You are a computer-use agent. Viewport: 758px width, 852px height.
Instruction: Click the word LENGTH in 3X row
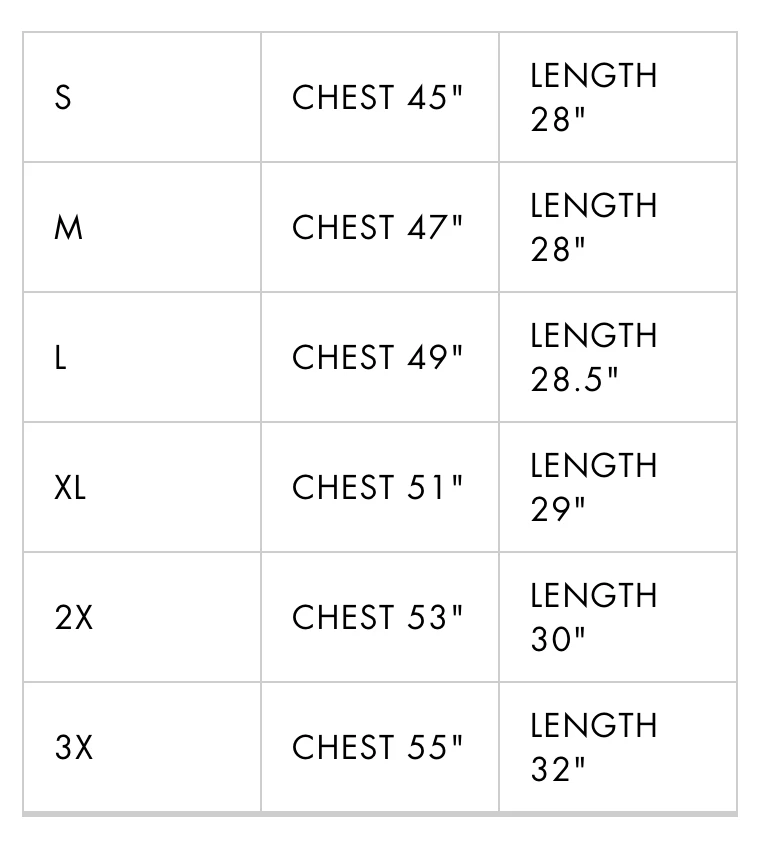tap(594, 726)
